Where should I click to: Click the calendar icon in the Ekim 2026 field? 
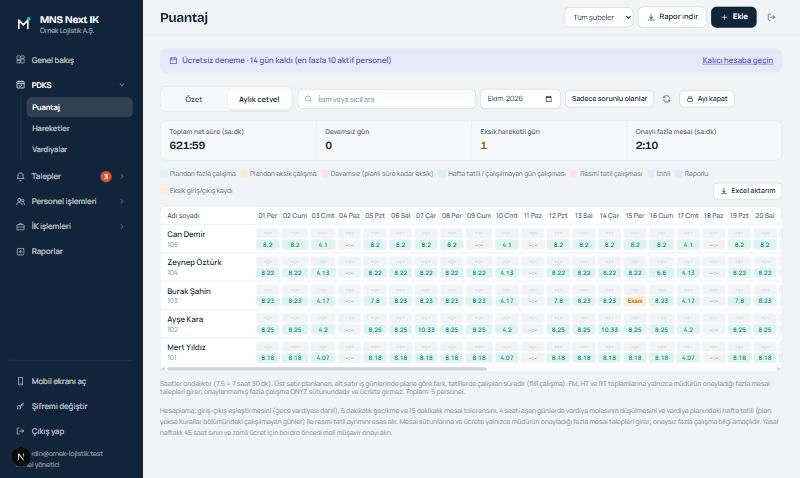point(549,99)
